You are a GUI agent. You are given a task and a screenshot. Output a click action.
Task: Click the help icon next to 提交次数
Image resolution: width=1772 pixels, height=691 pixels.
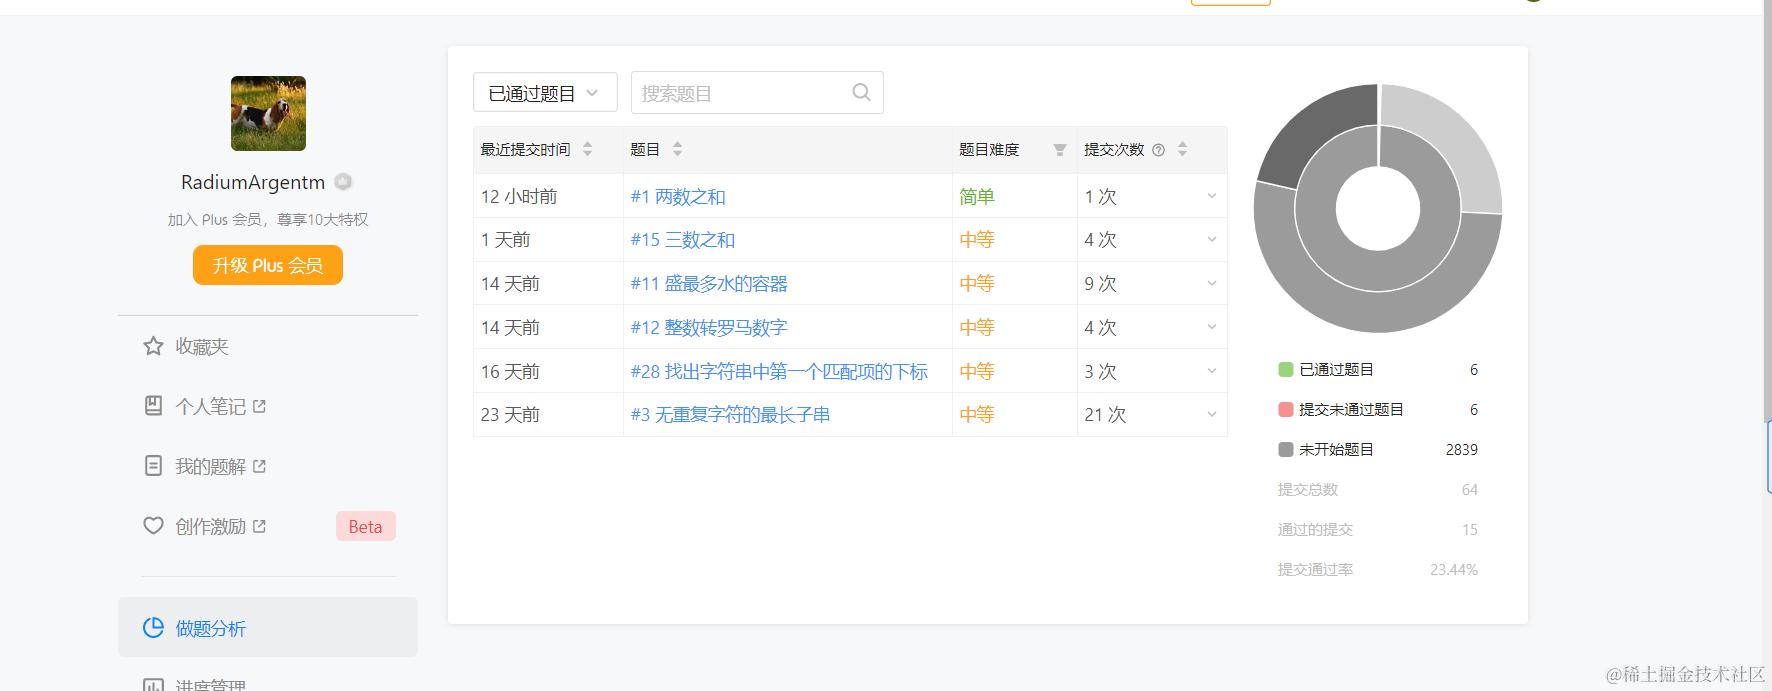point(1158,150)
